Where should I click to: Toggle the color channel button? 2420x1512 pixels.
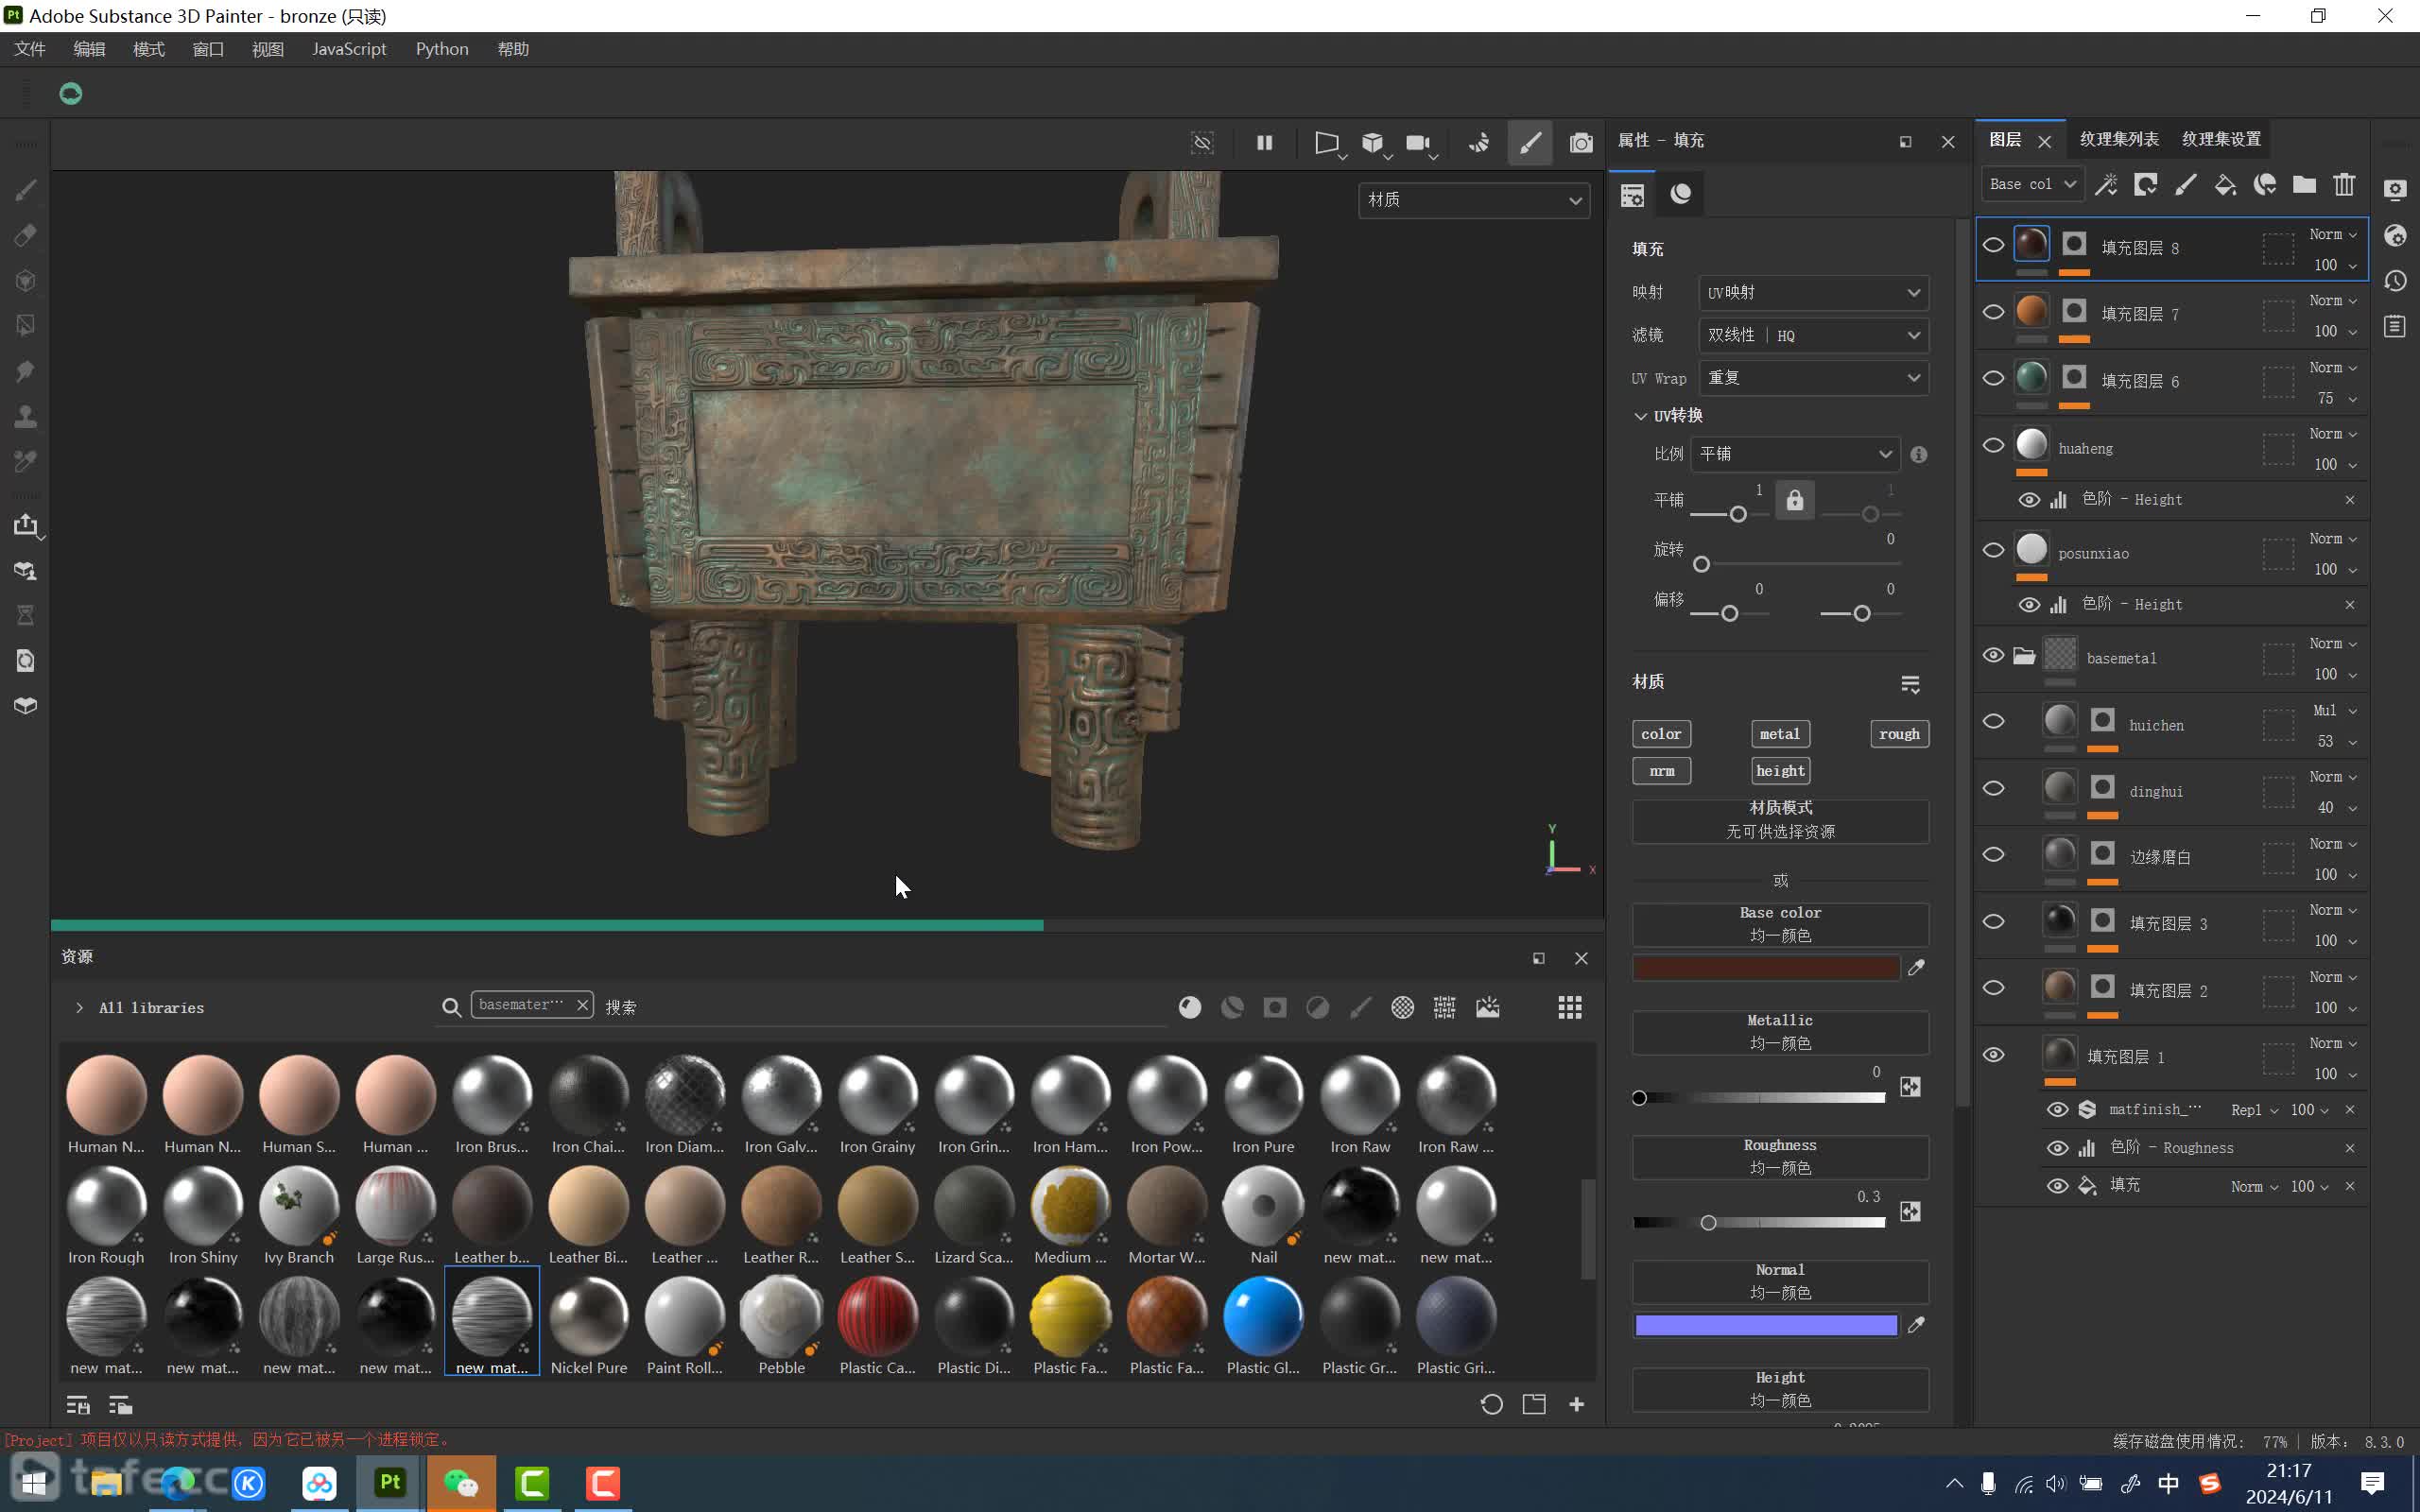tap(1661, 734)
